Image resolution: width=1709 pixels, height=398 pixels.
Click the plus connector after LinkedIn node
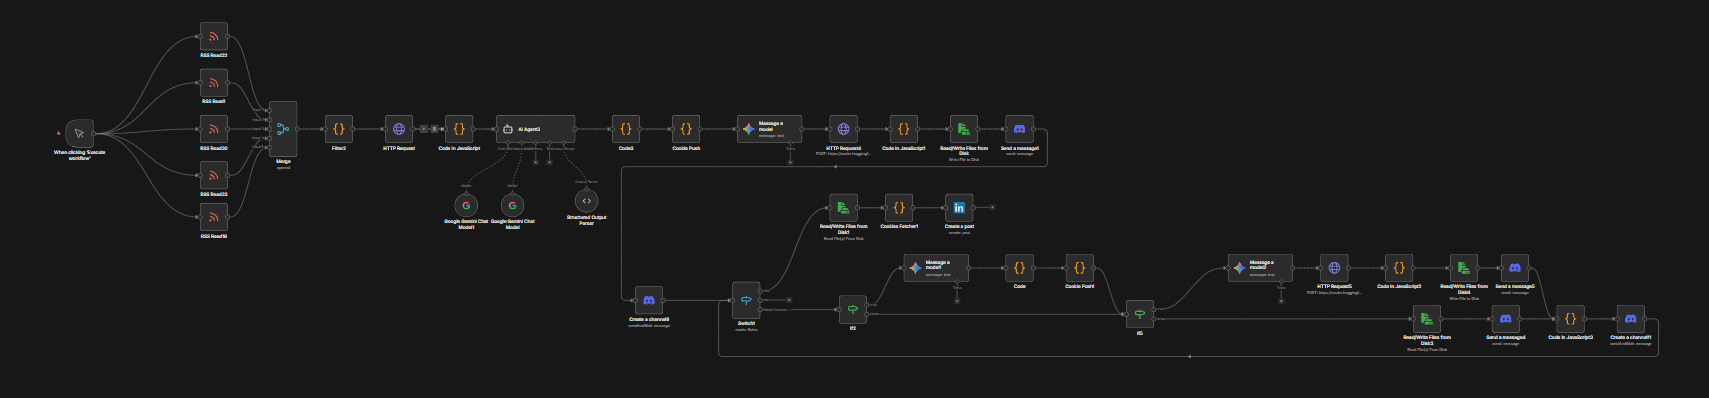tap(992, 207)
